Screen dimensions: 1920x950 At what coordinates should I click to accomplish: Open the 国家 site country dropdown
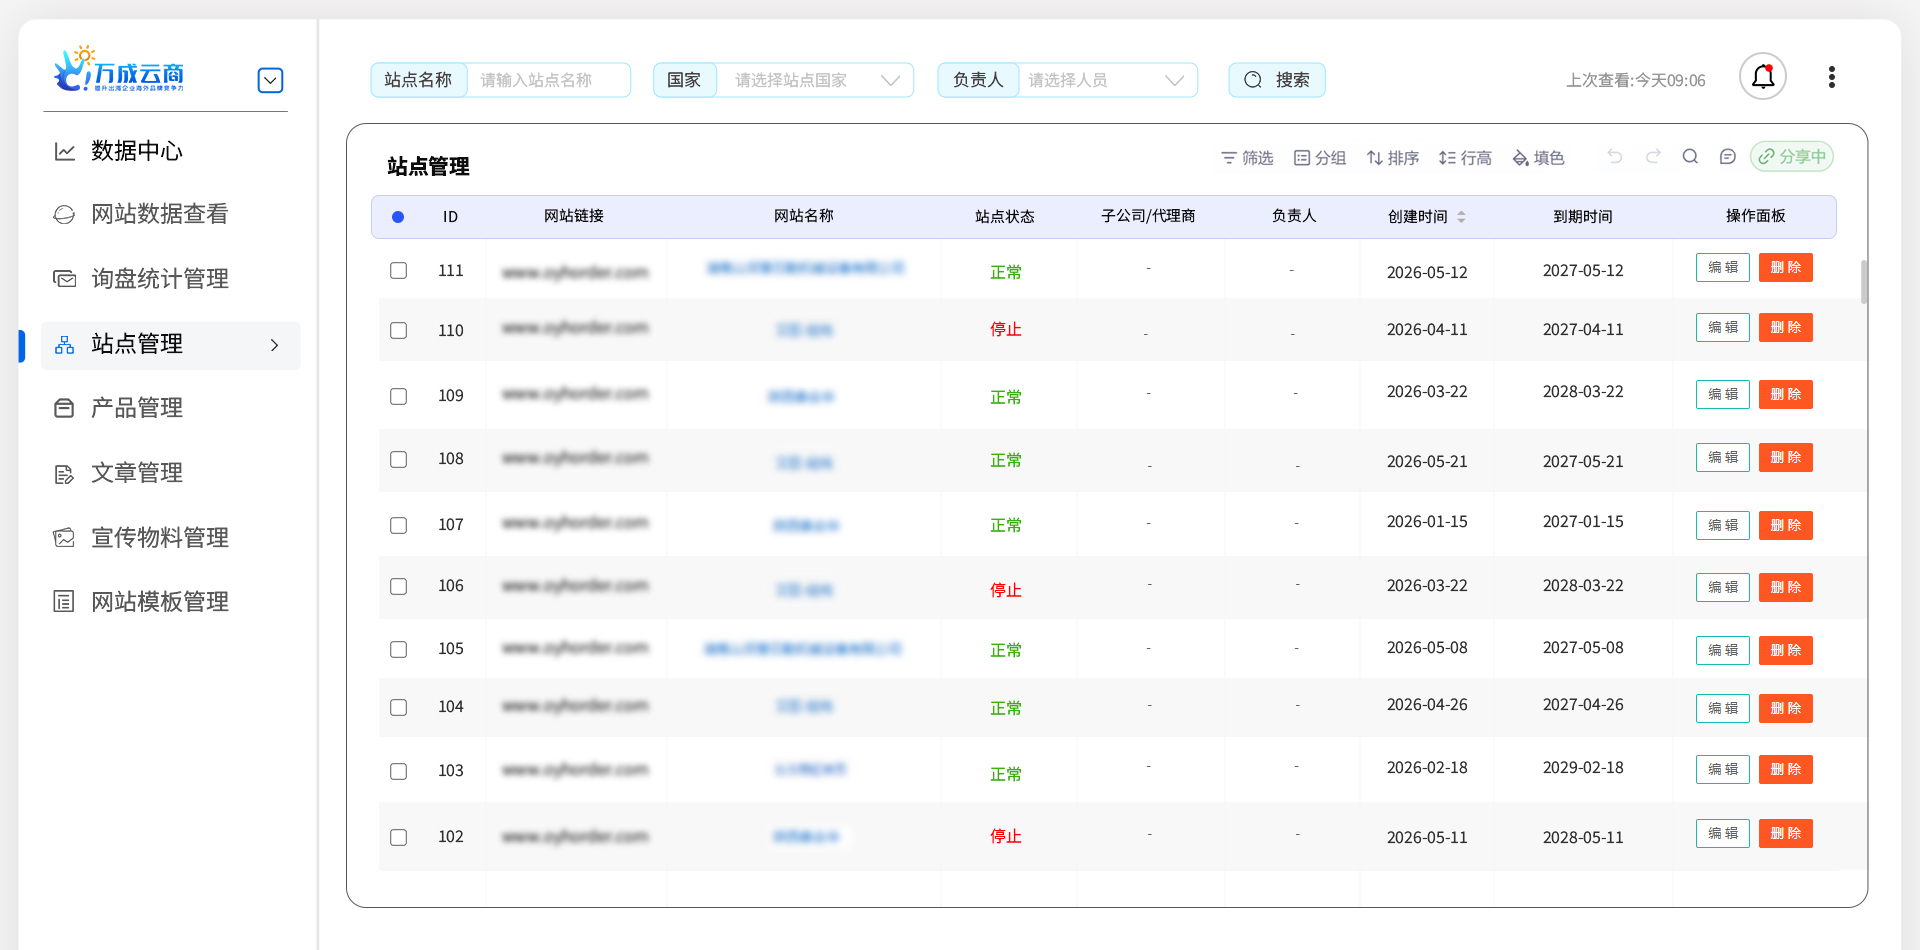[x=815, y=80]
